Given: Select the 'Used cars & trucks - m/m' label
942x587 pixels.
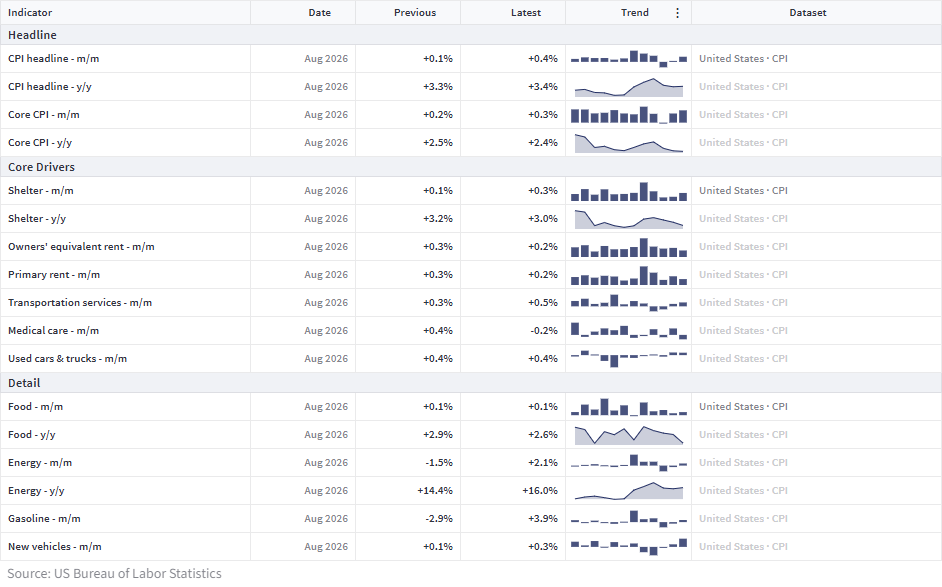Looking at the screenshot, I should [67, 359].
